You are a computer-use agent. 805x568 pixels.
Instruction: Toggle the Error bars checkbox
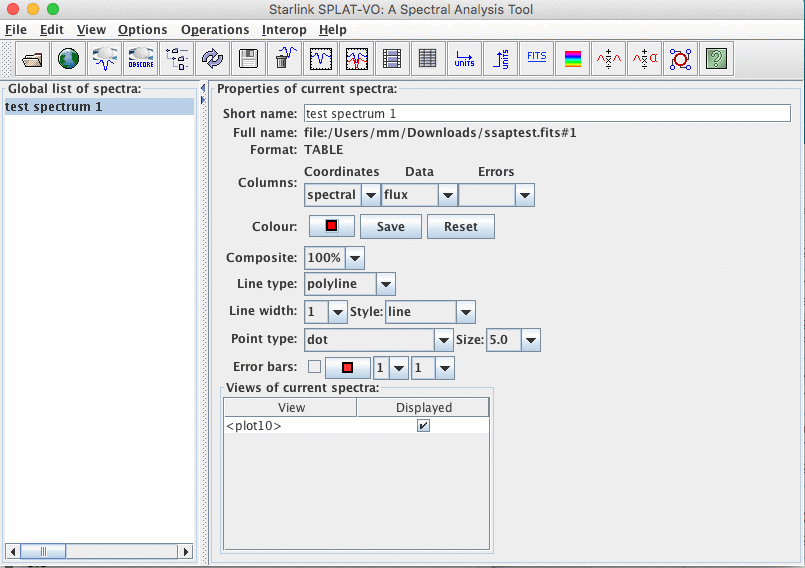click(x=314, y=367)
